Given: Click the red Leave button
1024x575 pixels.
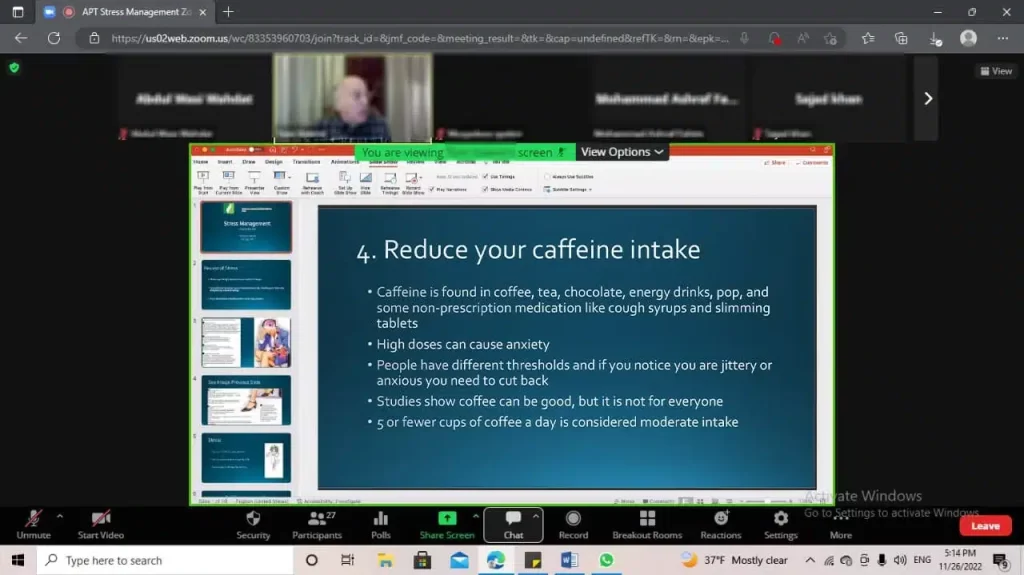Looking at the screenshot, I should tap(984, 526).
